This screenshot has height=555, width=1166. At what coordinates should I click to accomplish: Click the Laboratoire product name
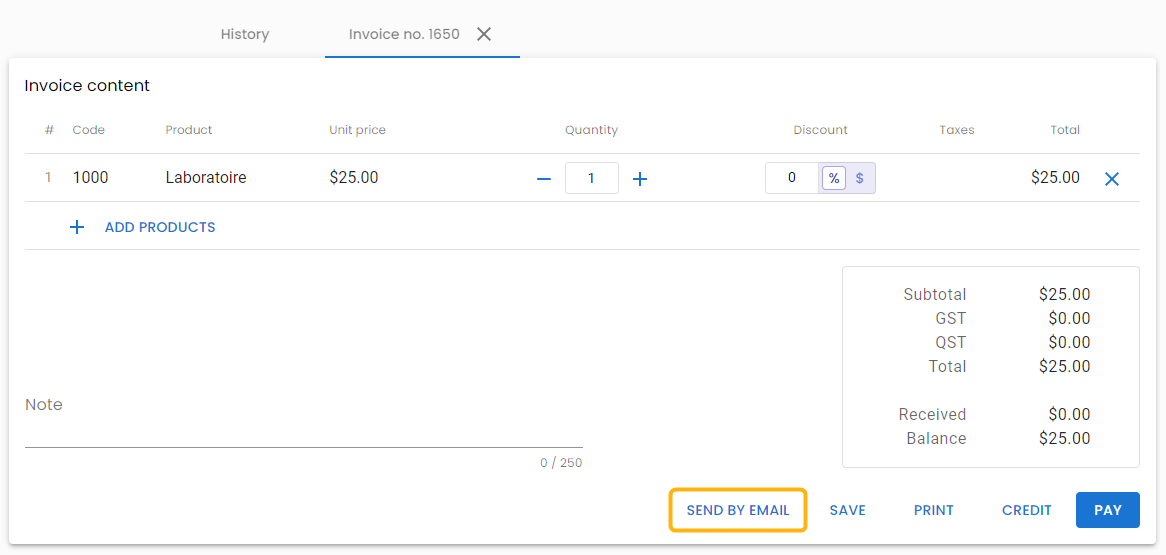click(x=206, y=178)
